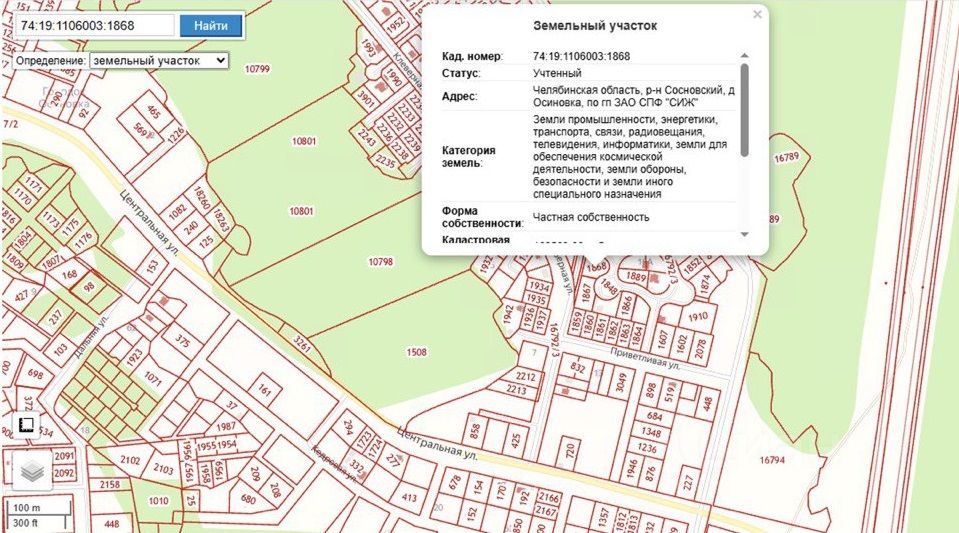The height and width of the screenshot is (533, 959).
Task: Select parcel 2158 on the map
Action: (x=109, y=485)
